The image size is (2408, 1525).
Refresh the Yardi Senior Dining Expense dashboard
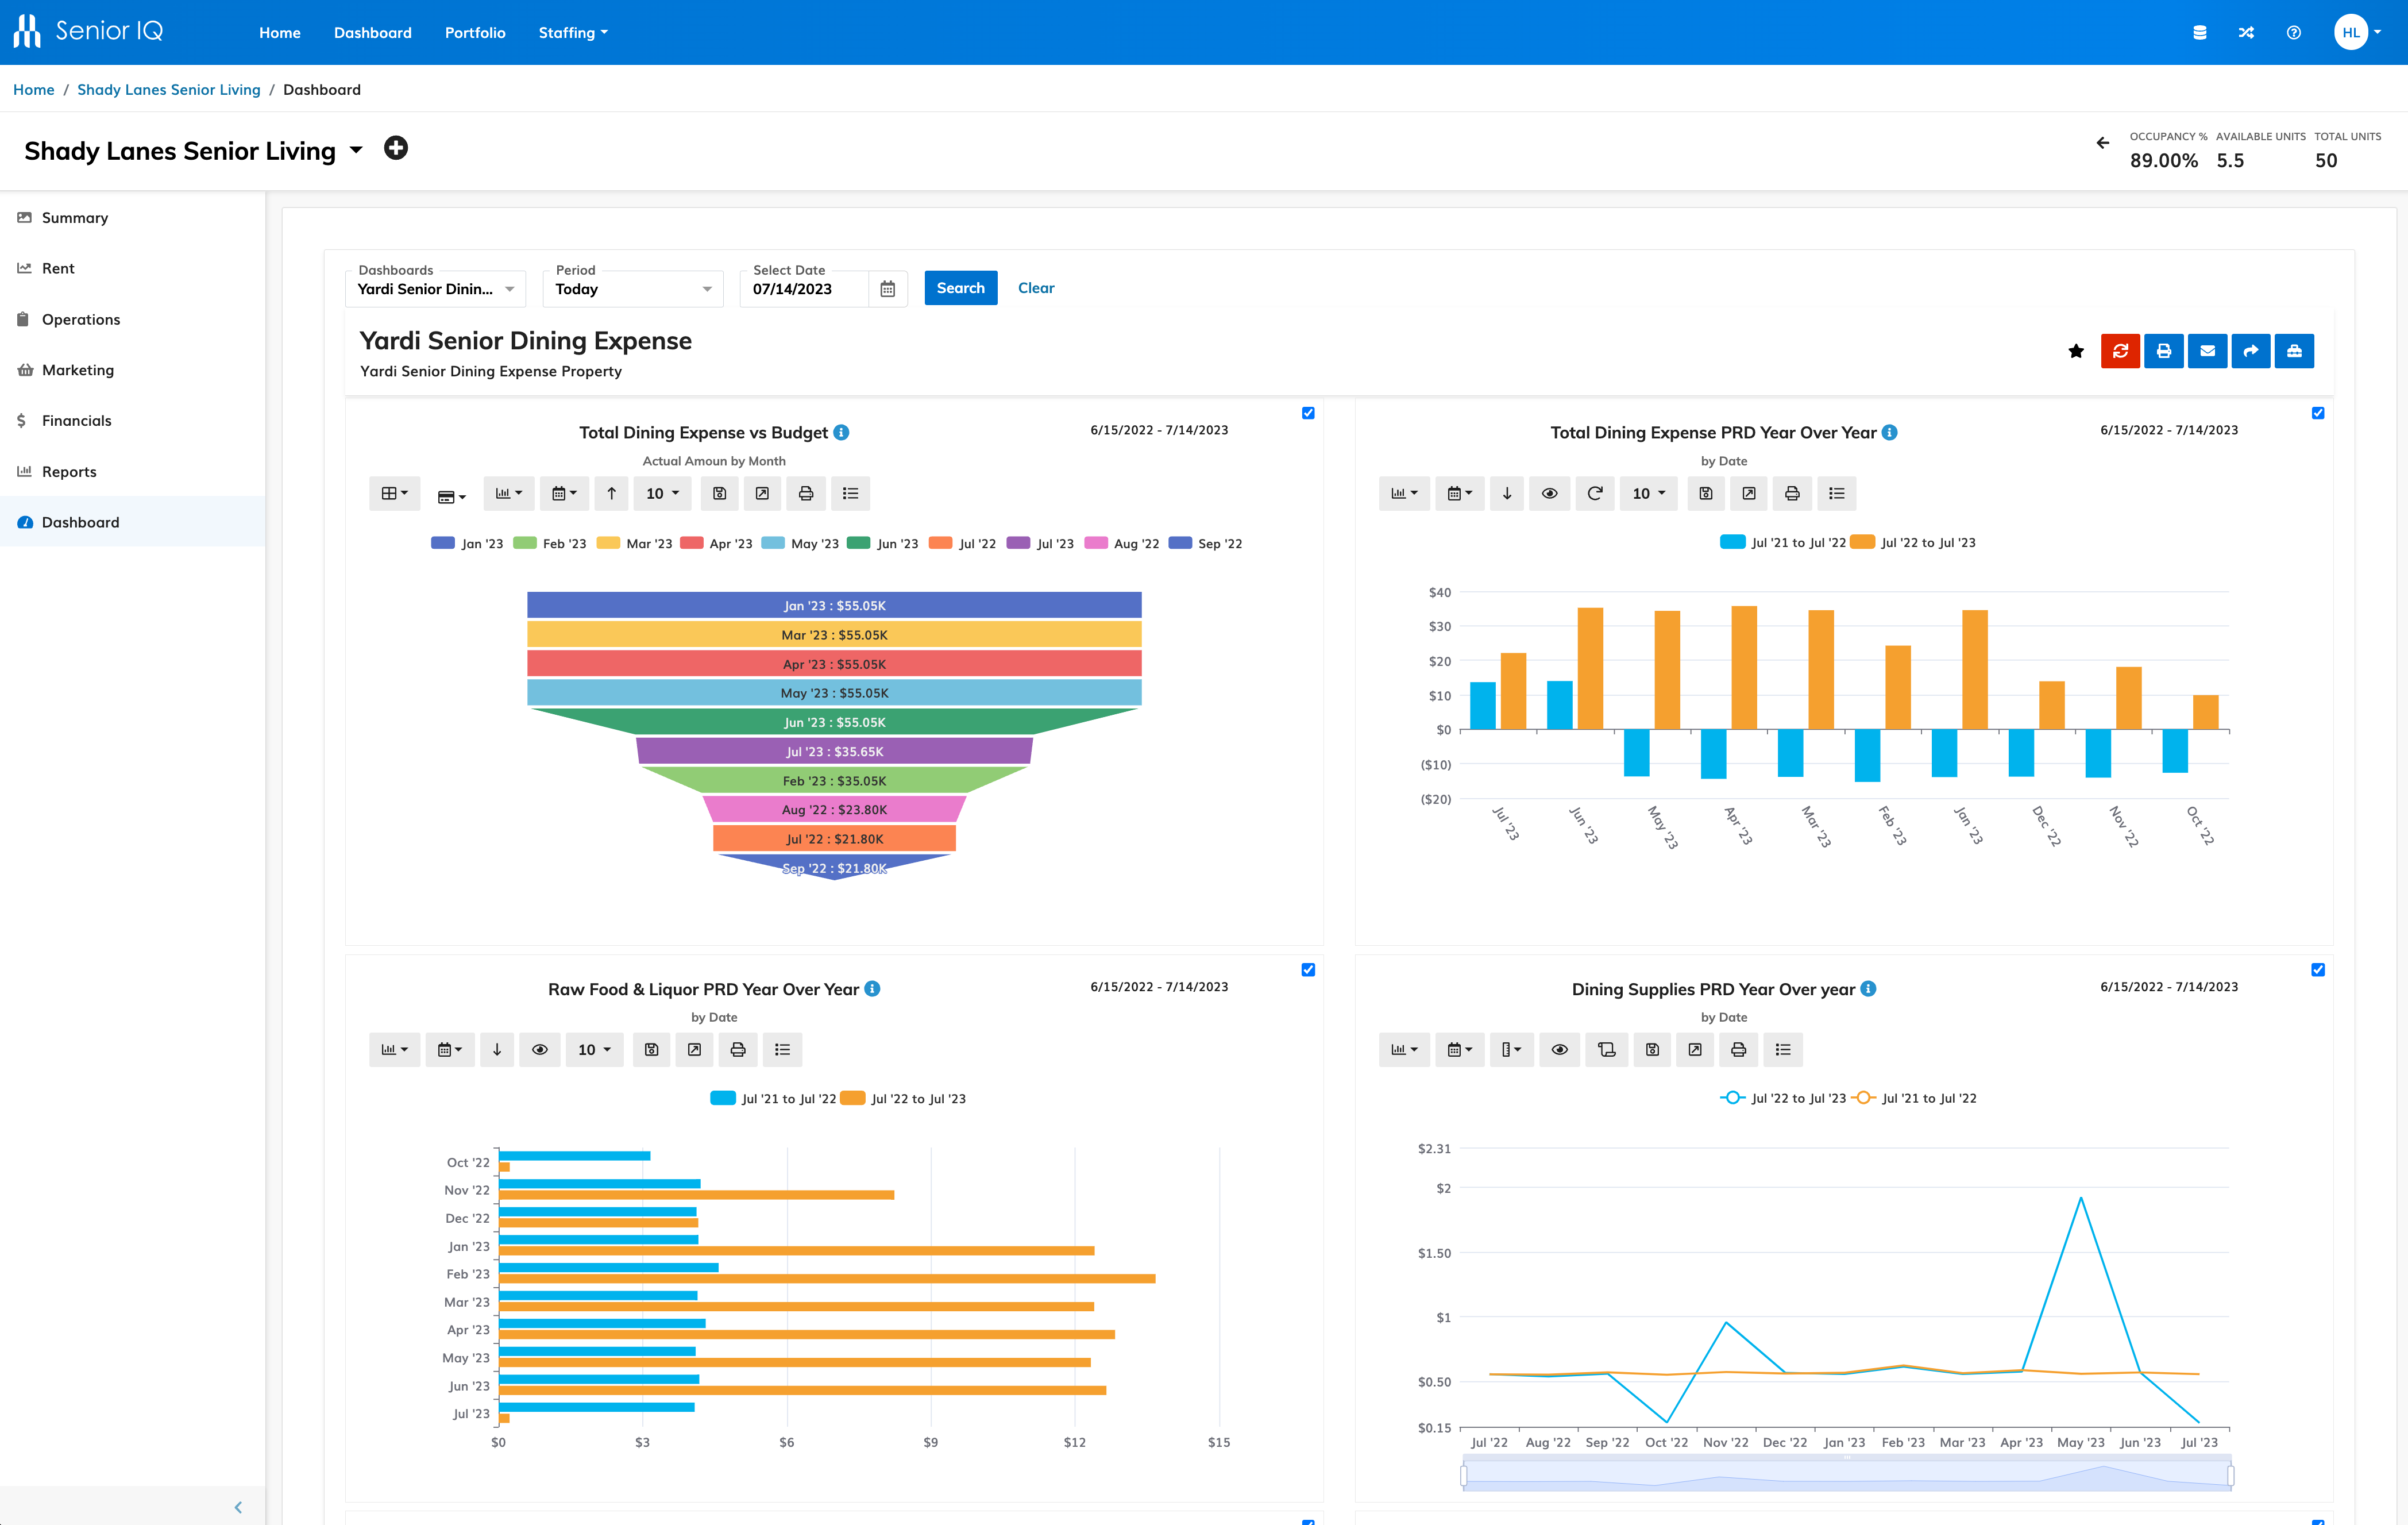coord(2121,351)
